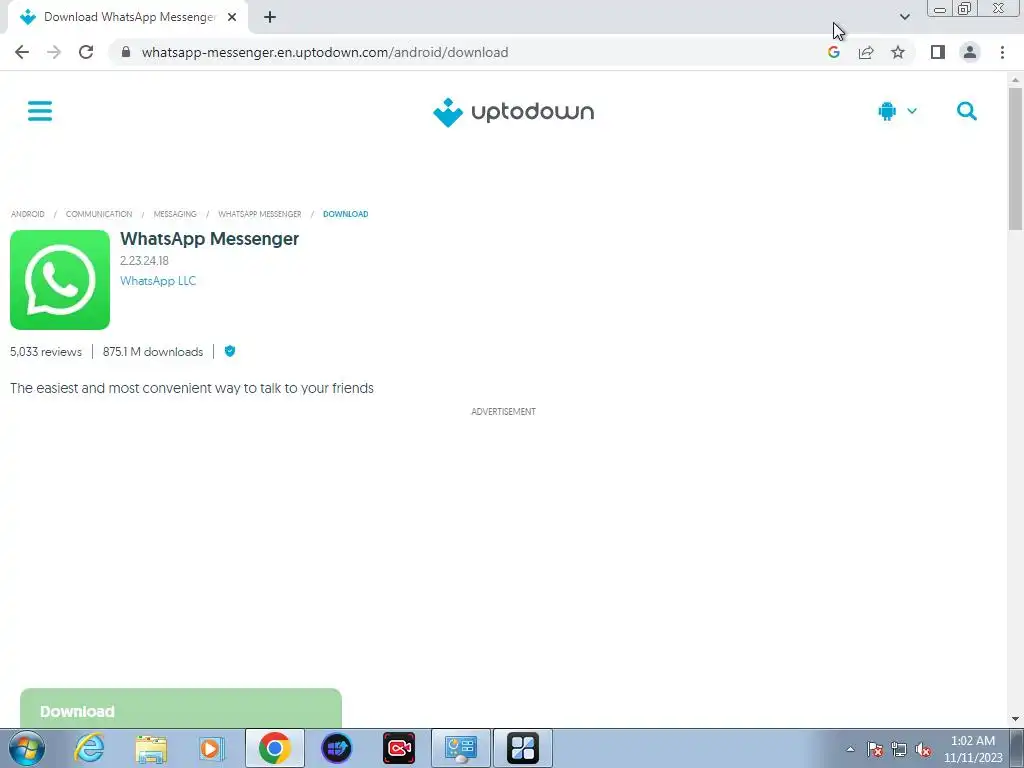
Task: Open File Explorer from the taskbar
Action: [151, 748]
